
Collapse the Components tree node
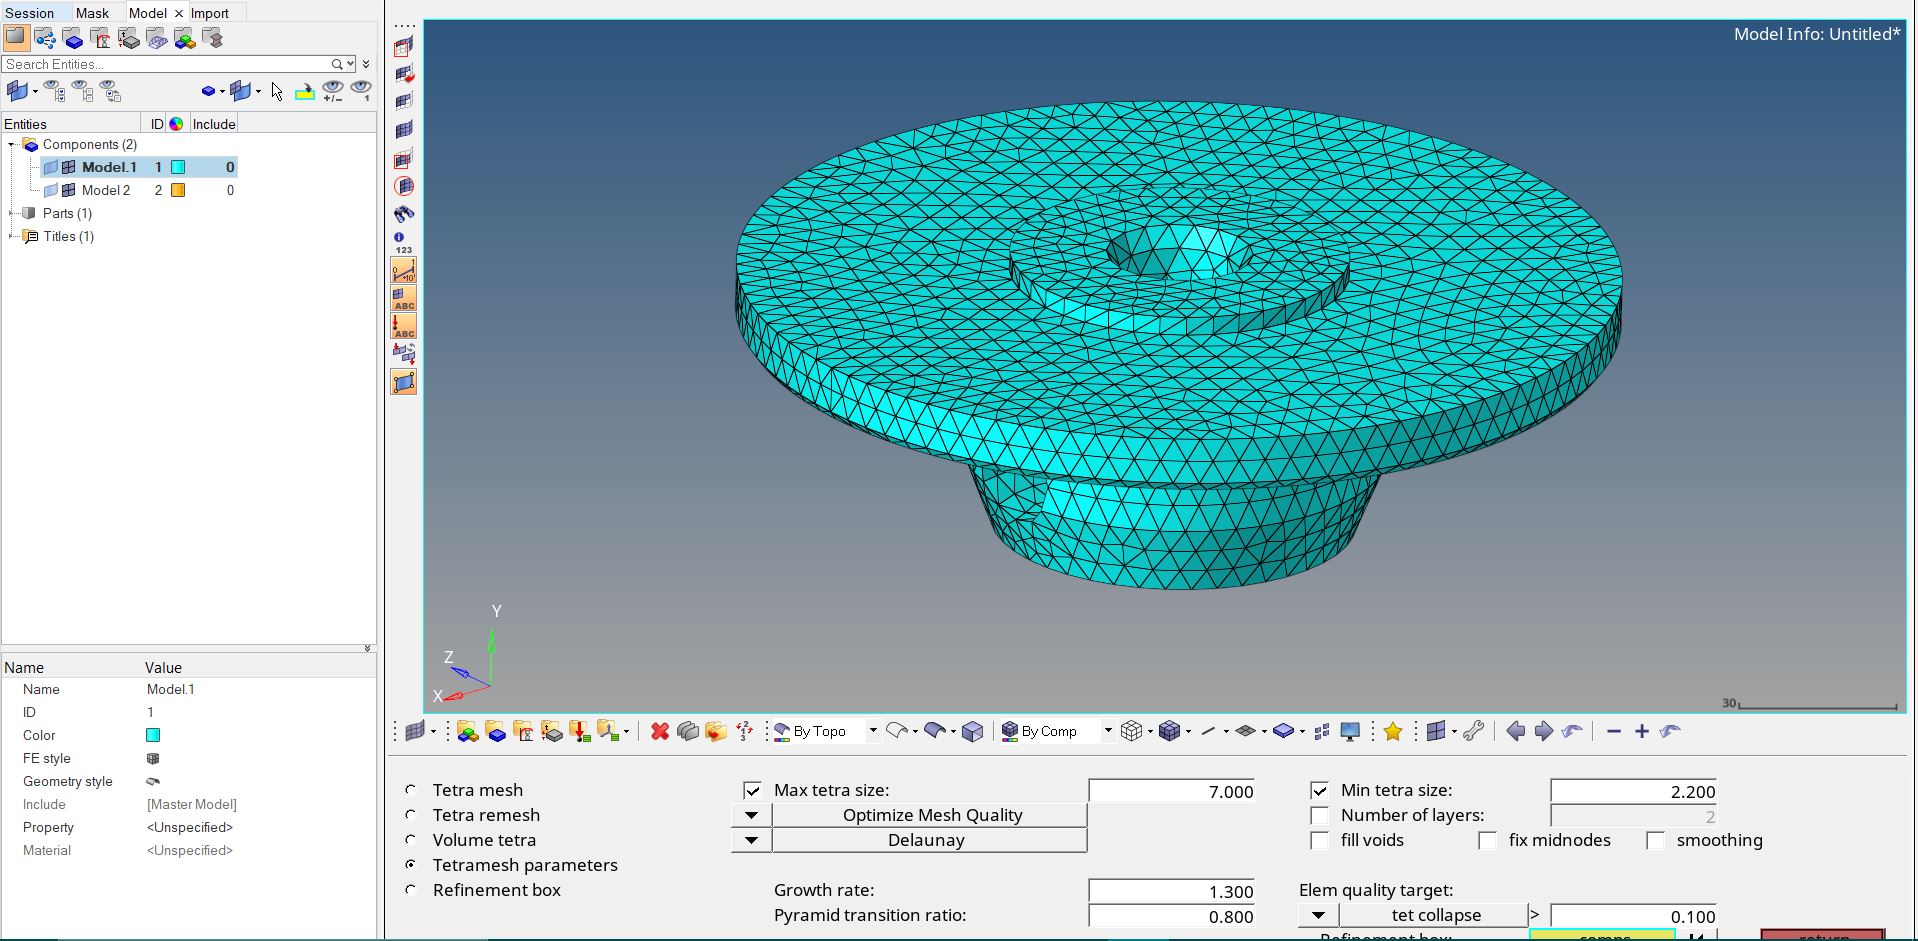click(x=10, y=144)
